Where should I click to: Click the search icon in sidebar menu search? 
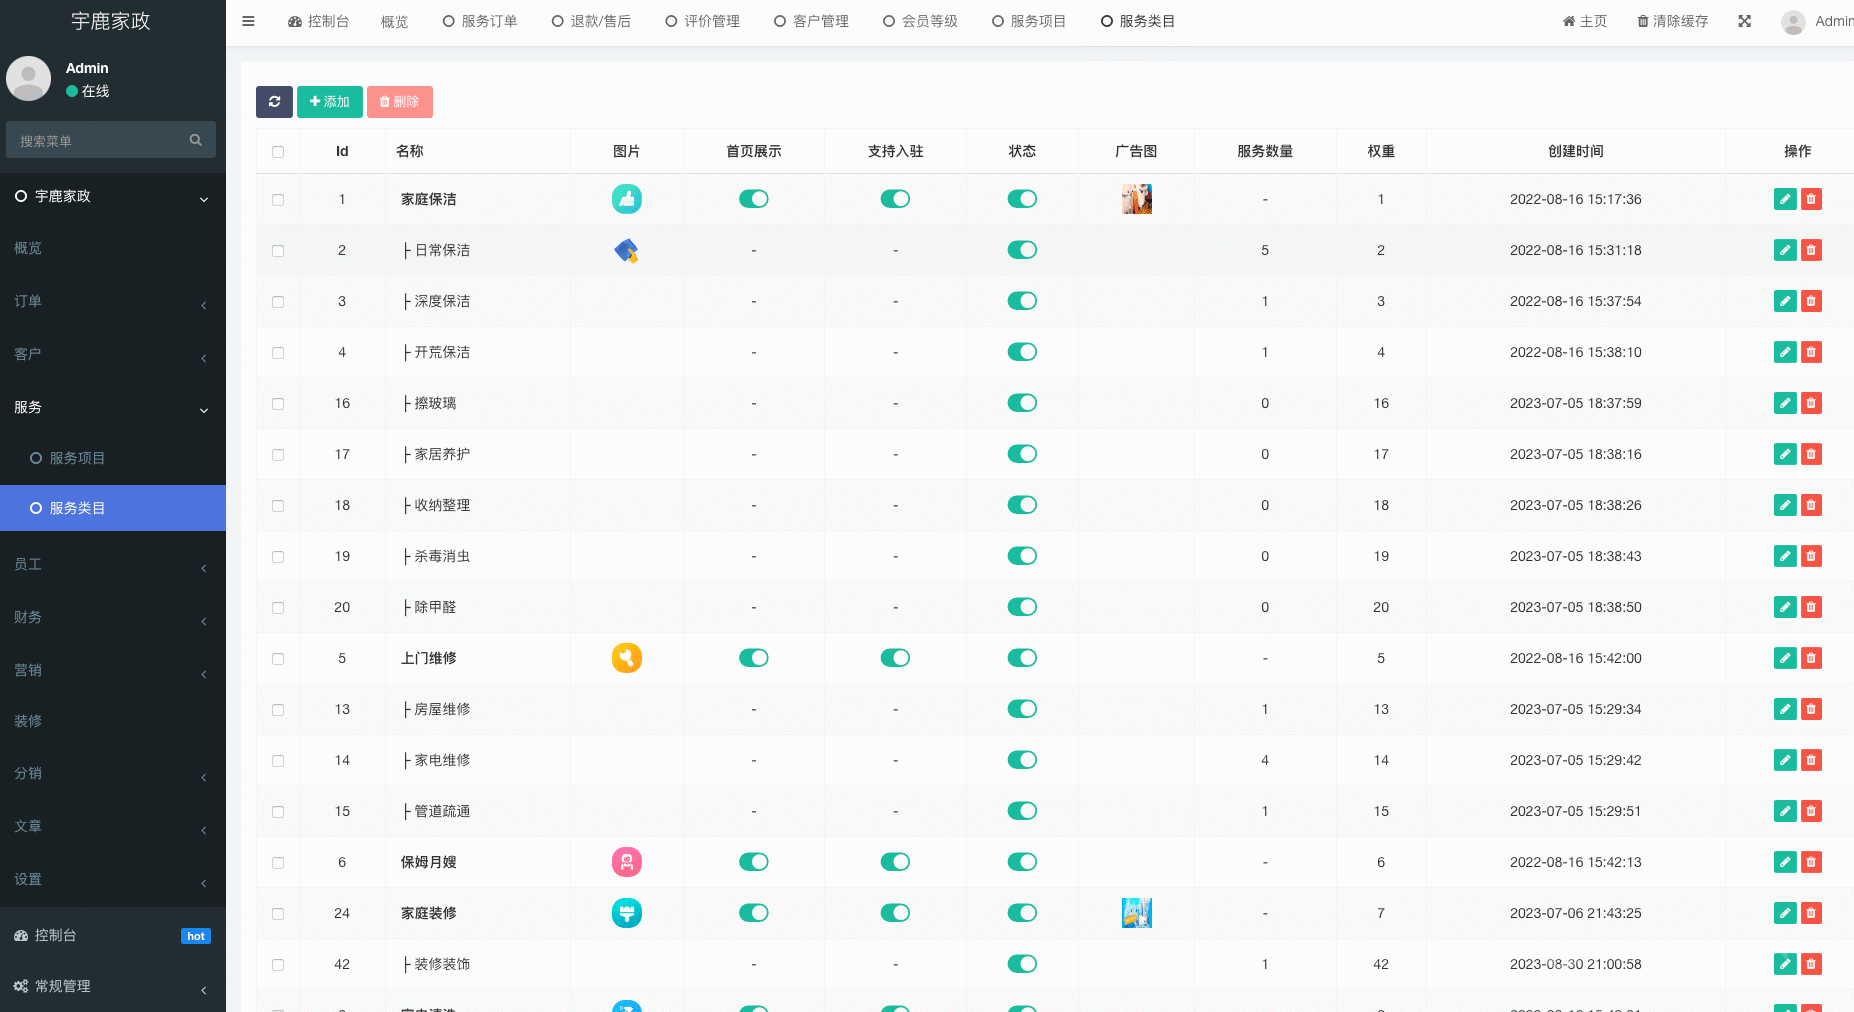196,140
